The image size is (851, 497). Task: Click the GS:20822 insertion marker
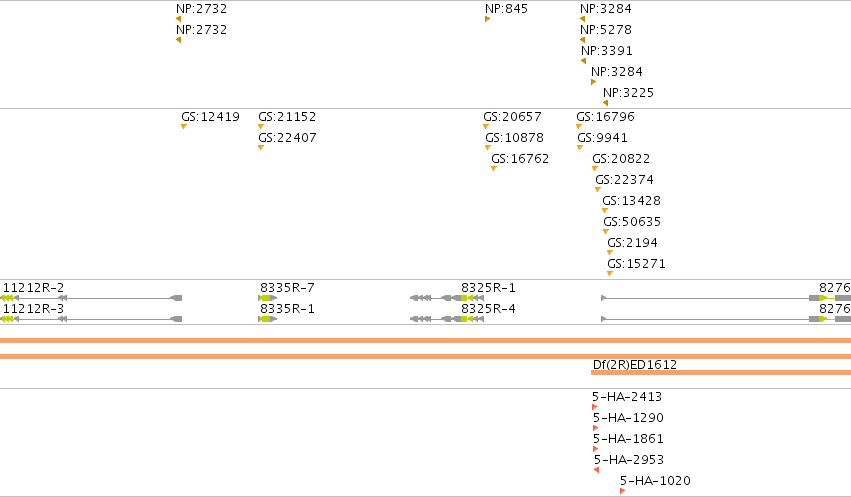tap(595, 169)
